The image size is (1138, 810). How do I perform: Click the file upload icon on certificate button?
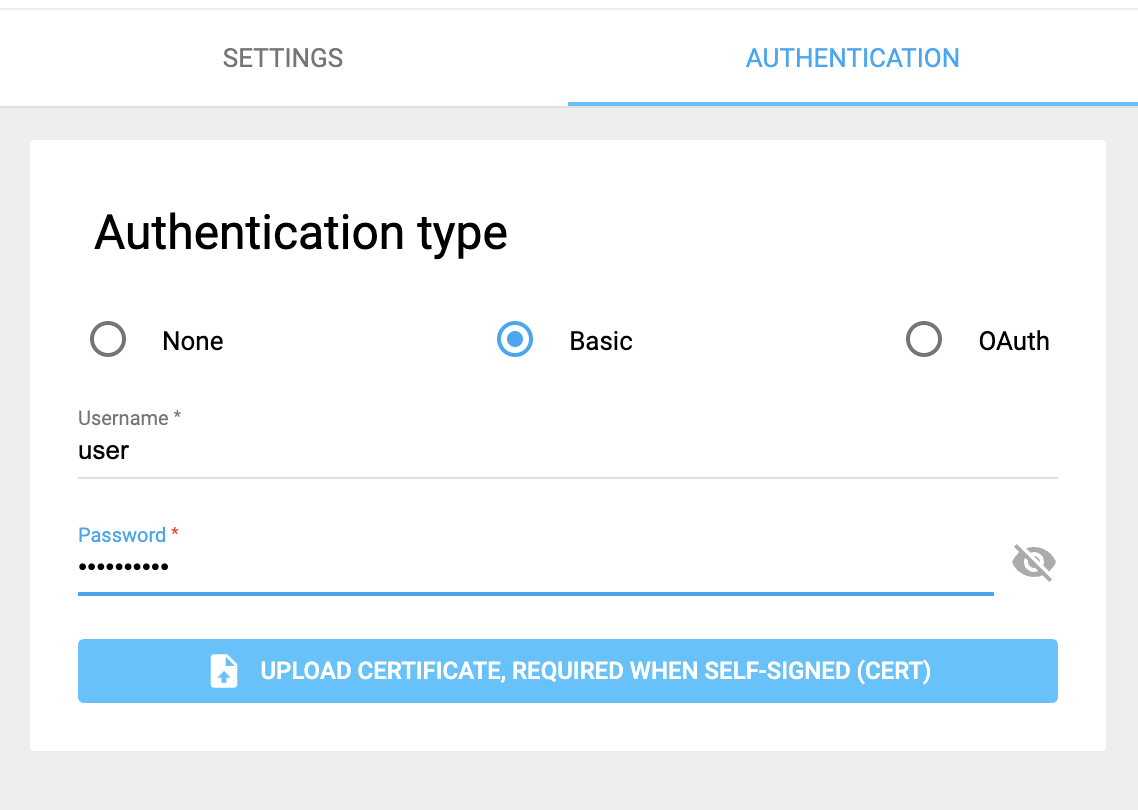click(224, 671)
